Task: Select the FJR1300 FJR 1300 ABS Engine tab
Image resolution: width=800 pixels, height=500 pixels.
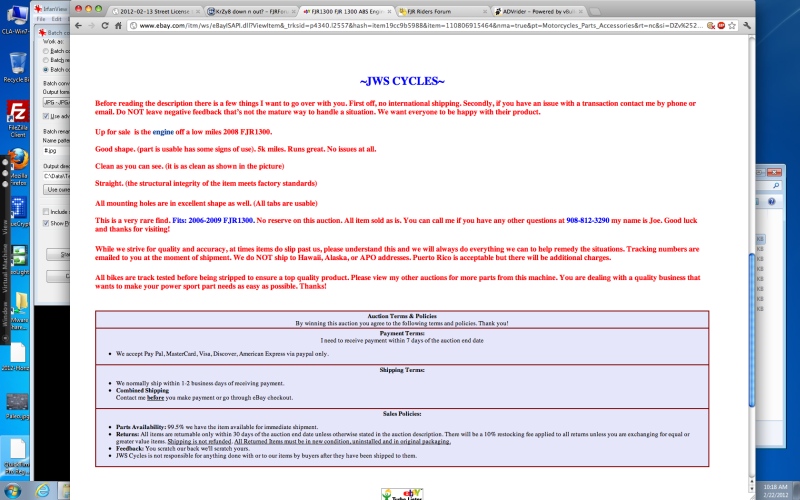Action: click(346, 11)
